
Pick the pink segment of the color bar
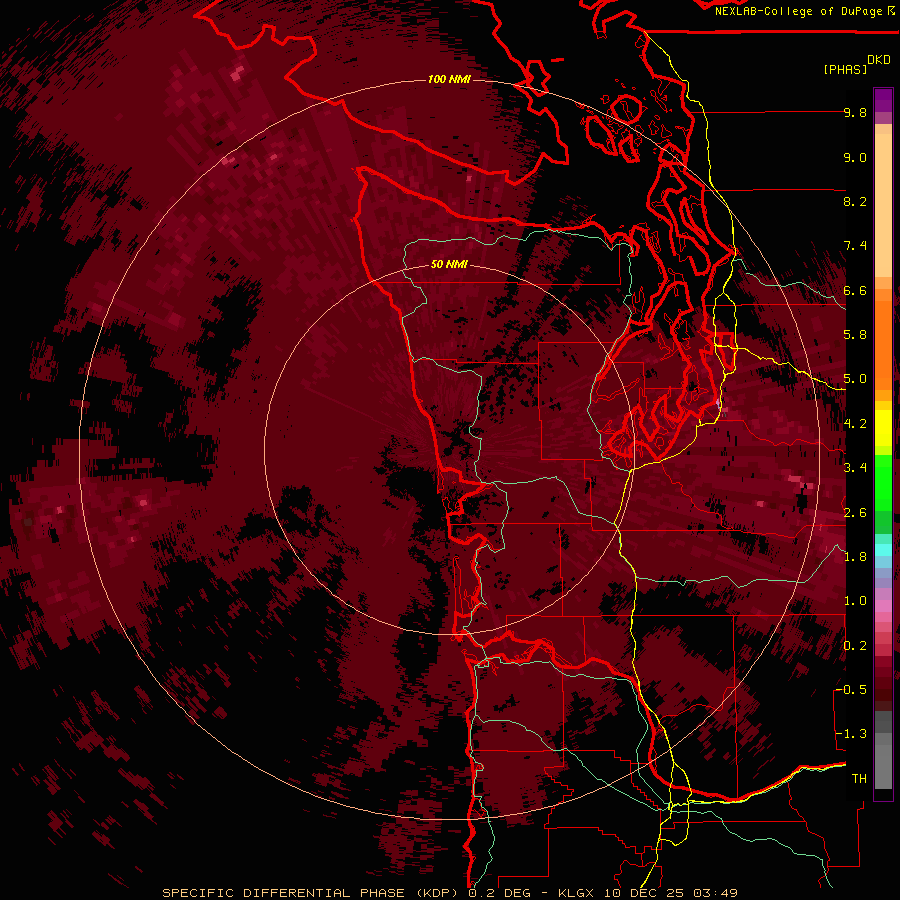tap(883, 606)
